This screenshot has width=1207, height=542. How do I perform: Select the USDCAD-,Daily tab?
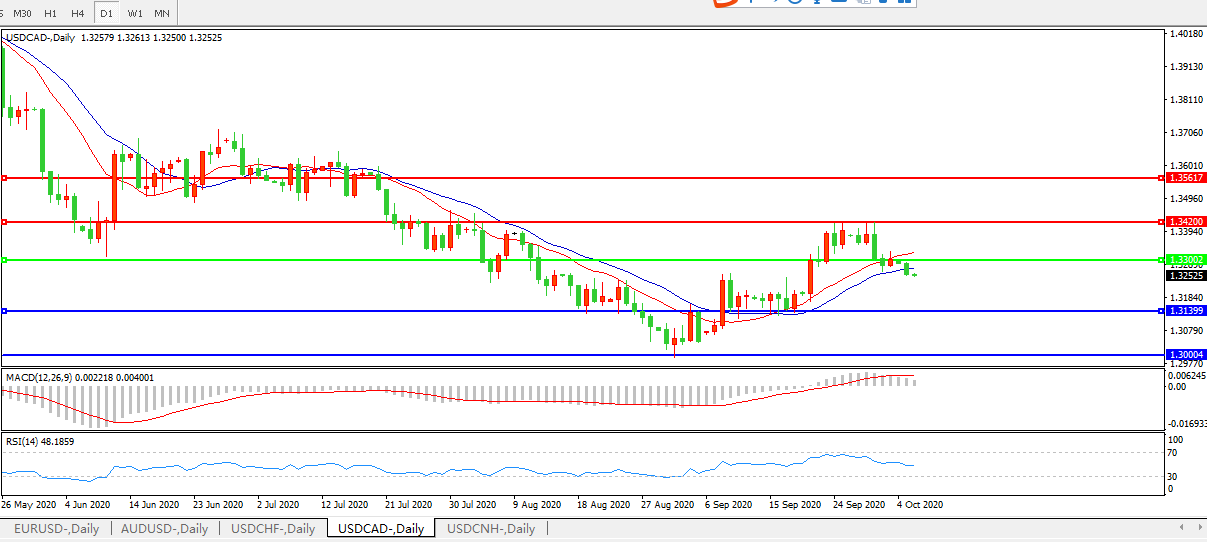pyautogui.click(x=381, y=529)
